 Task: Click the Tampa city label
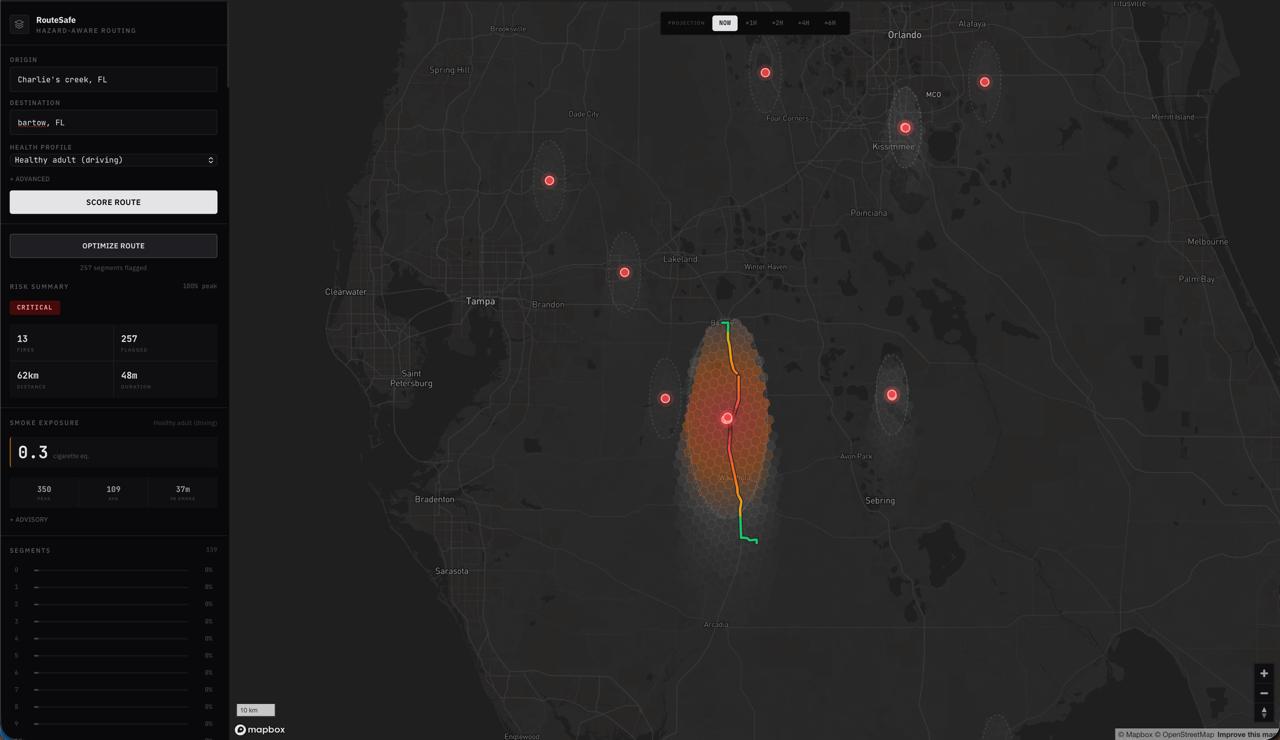coord(480,301)
